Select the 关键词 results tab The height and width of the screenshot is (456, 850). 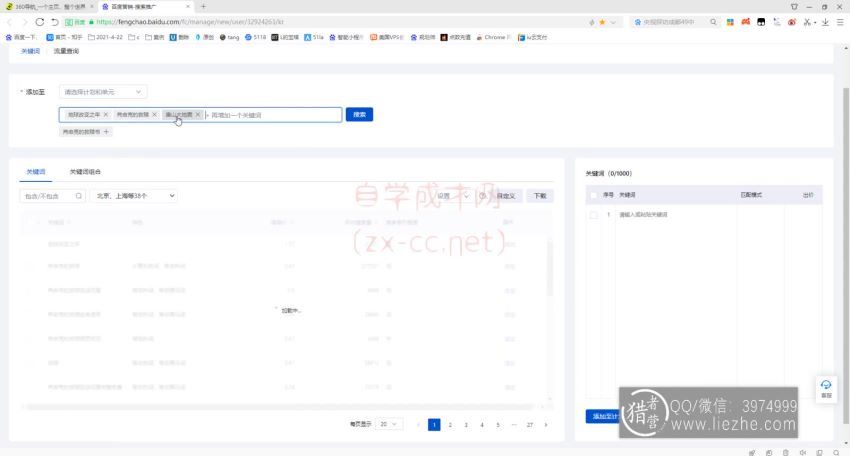coord(36,172)
